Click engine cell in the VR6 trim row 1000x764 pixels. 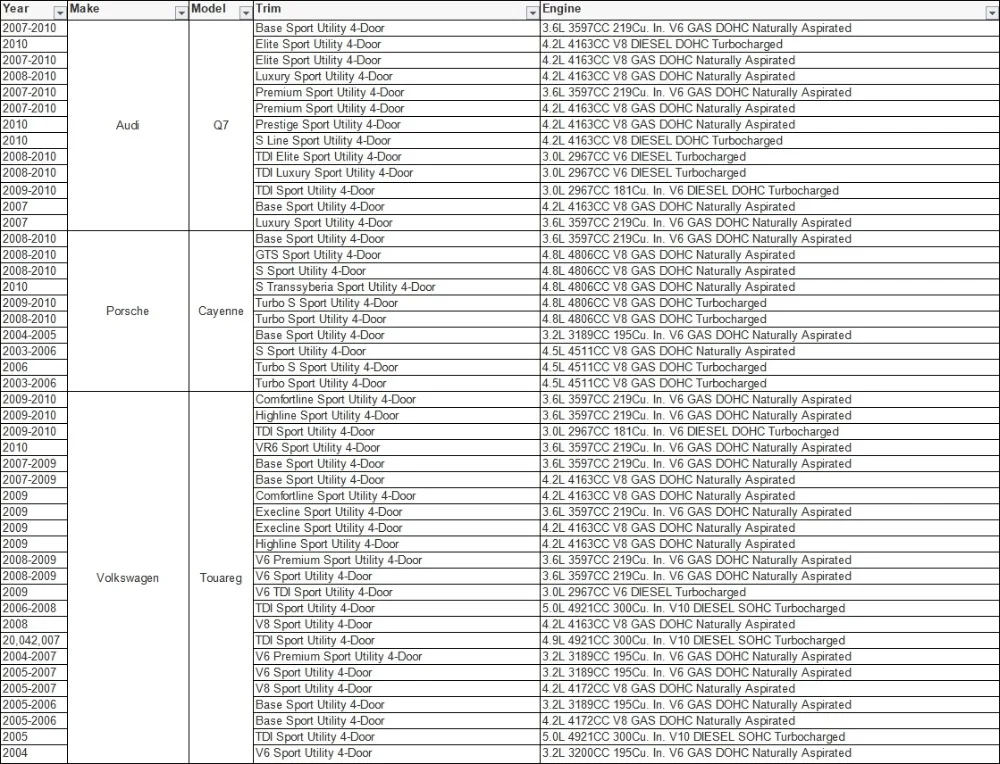pos(770,448)
